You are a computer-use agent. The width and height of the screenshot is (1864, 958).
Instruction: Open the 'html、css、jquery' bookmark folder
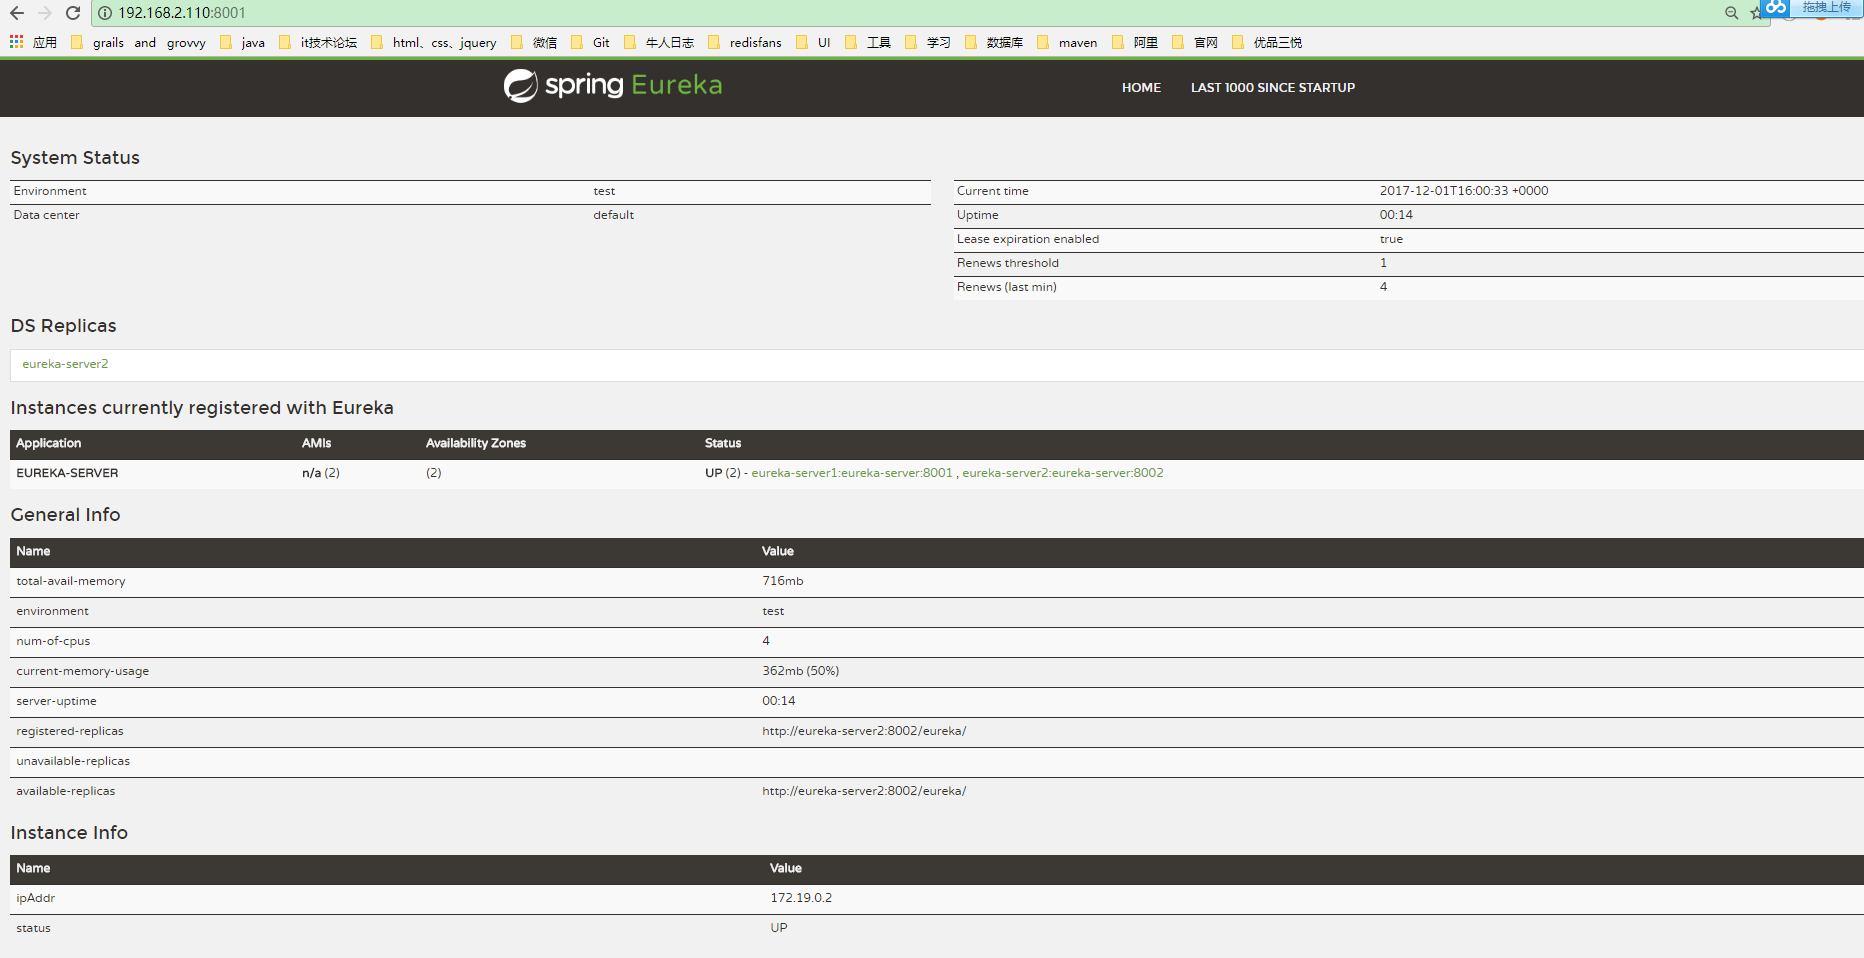(434, 42)
